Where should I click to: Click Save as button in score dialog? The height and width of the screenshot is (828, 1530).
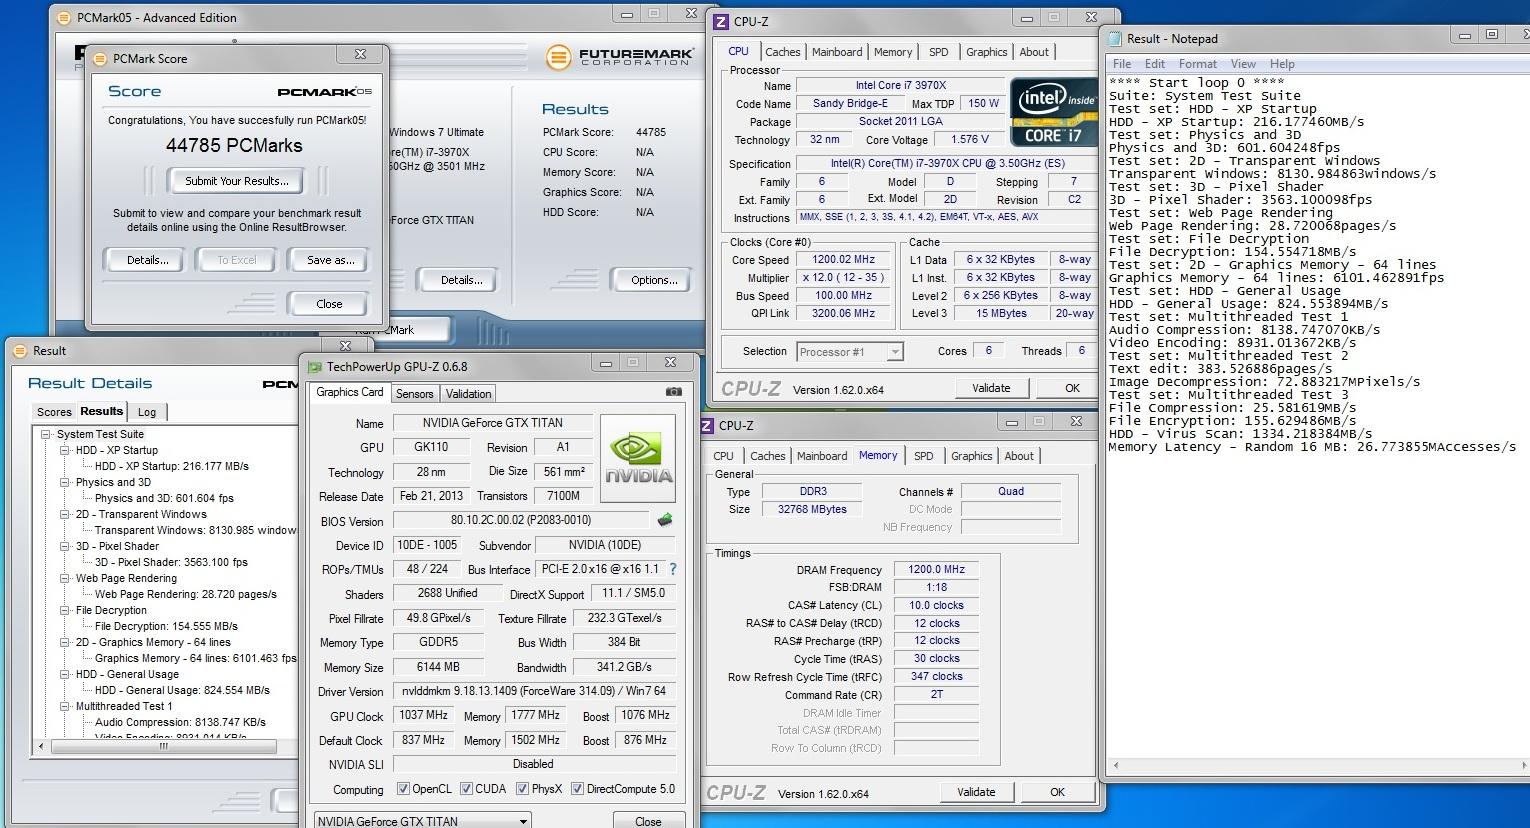tap(330, 260)
